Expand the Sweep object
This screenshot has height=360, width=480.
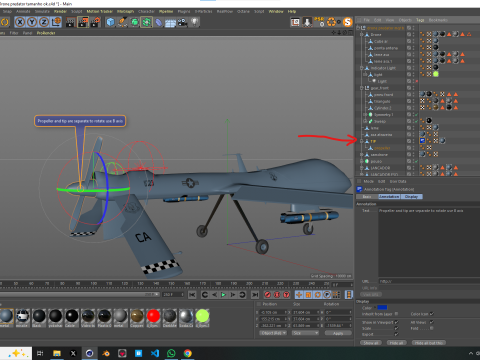365,121
